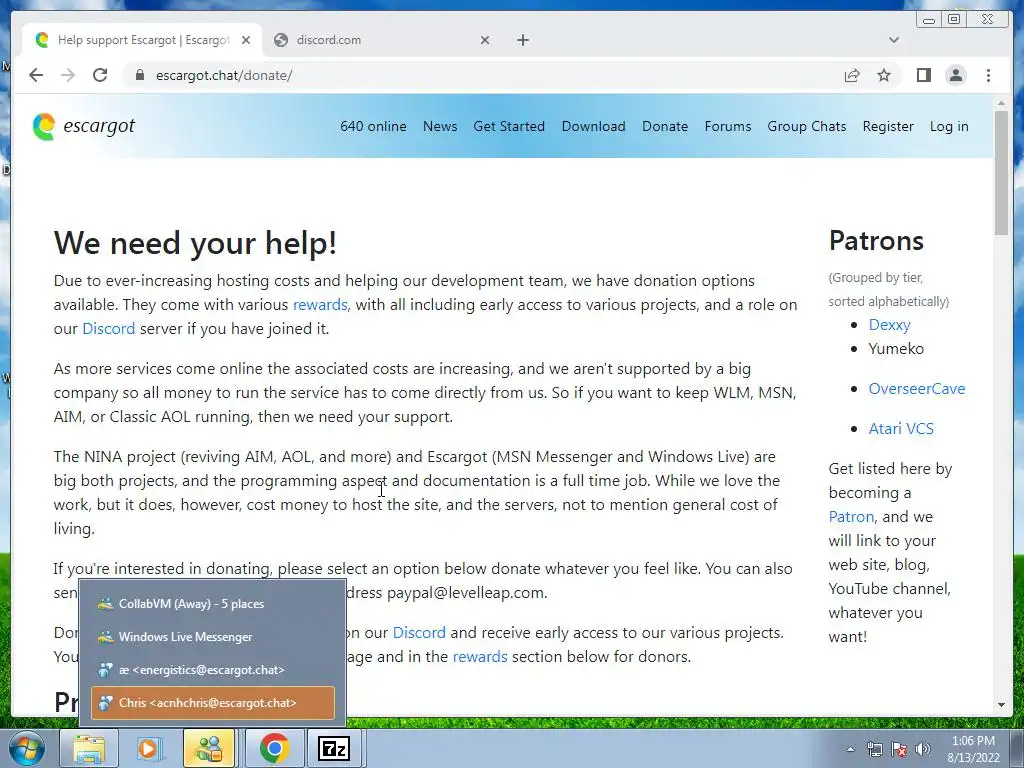
Task: Click the page scrollbar down arrow
Action: [x=1001, y=705]
